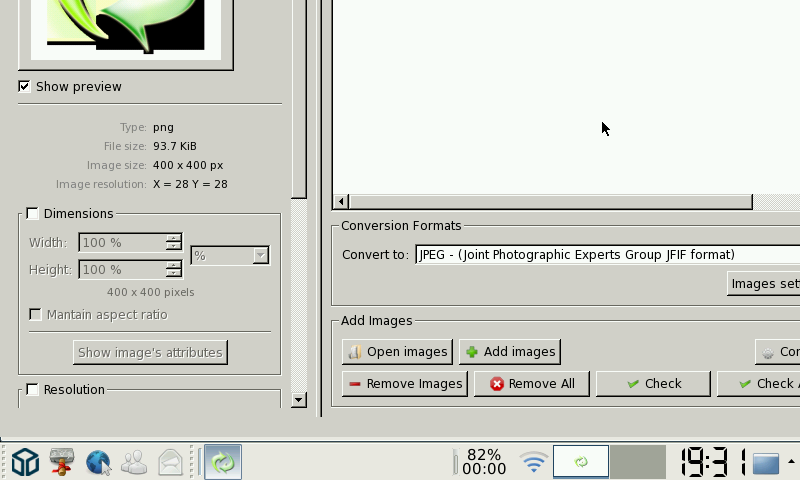This screenshot has height=480, width=800.
Task: Uncheck the Show preview checkbox
Action: pos(24,86)
